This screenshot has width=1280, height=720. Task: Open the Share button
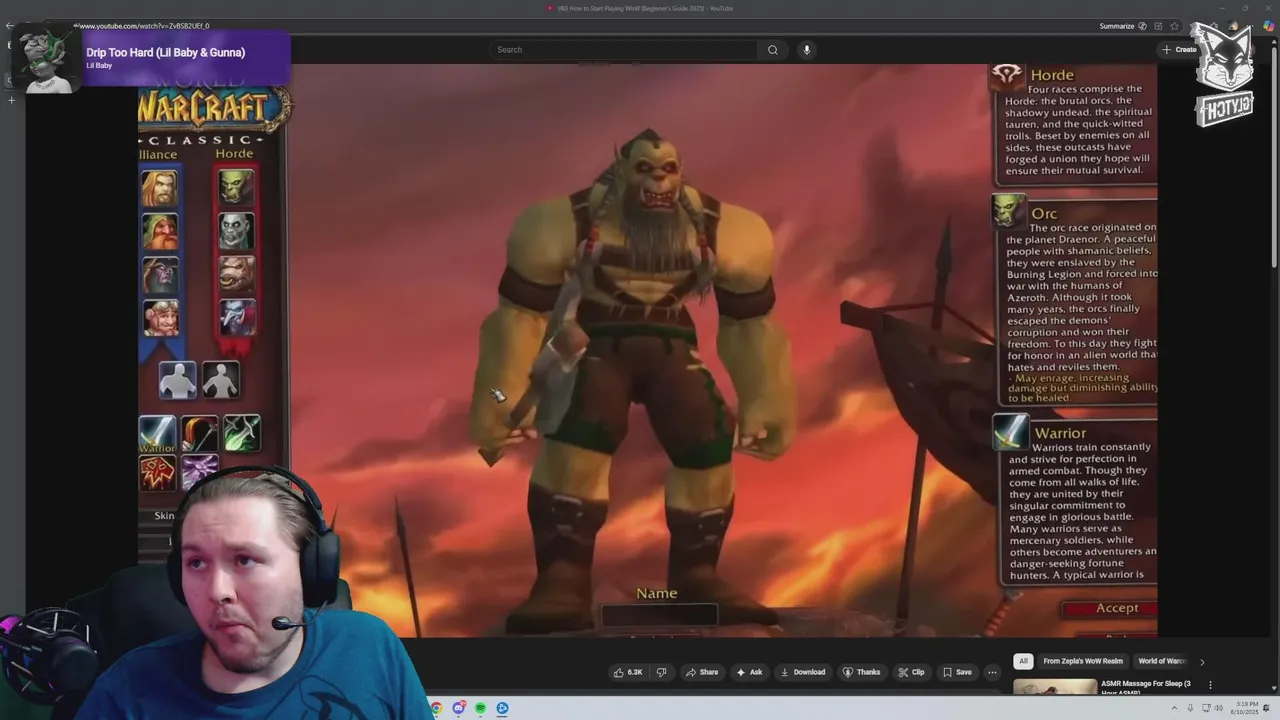[x=702, y=672]
